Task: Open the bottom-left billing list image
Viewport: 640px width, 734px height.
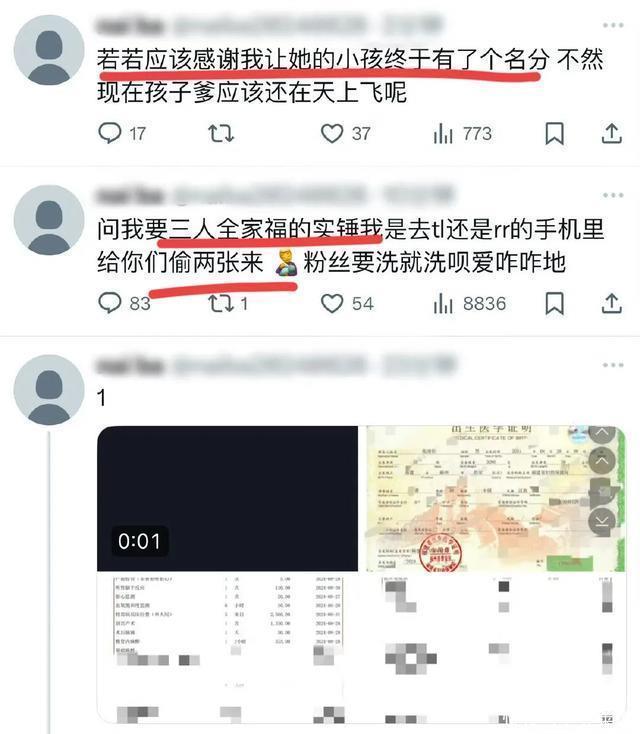Action: (221, 650)
